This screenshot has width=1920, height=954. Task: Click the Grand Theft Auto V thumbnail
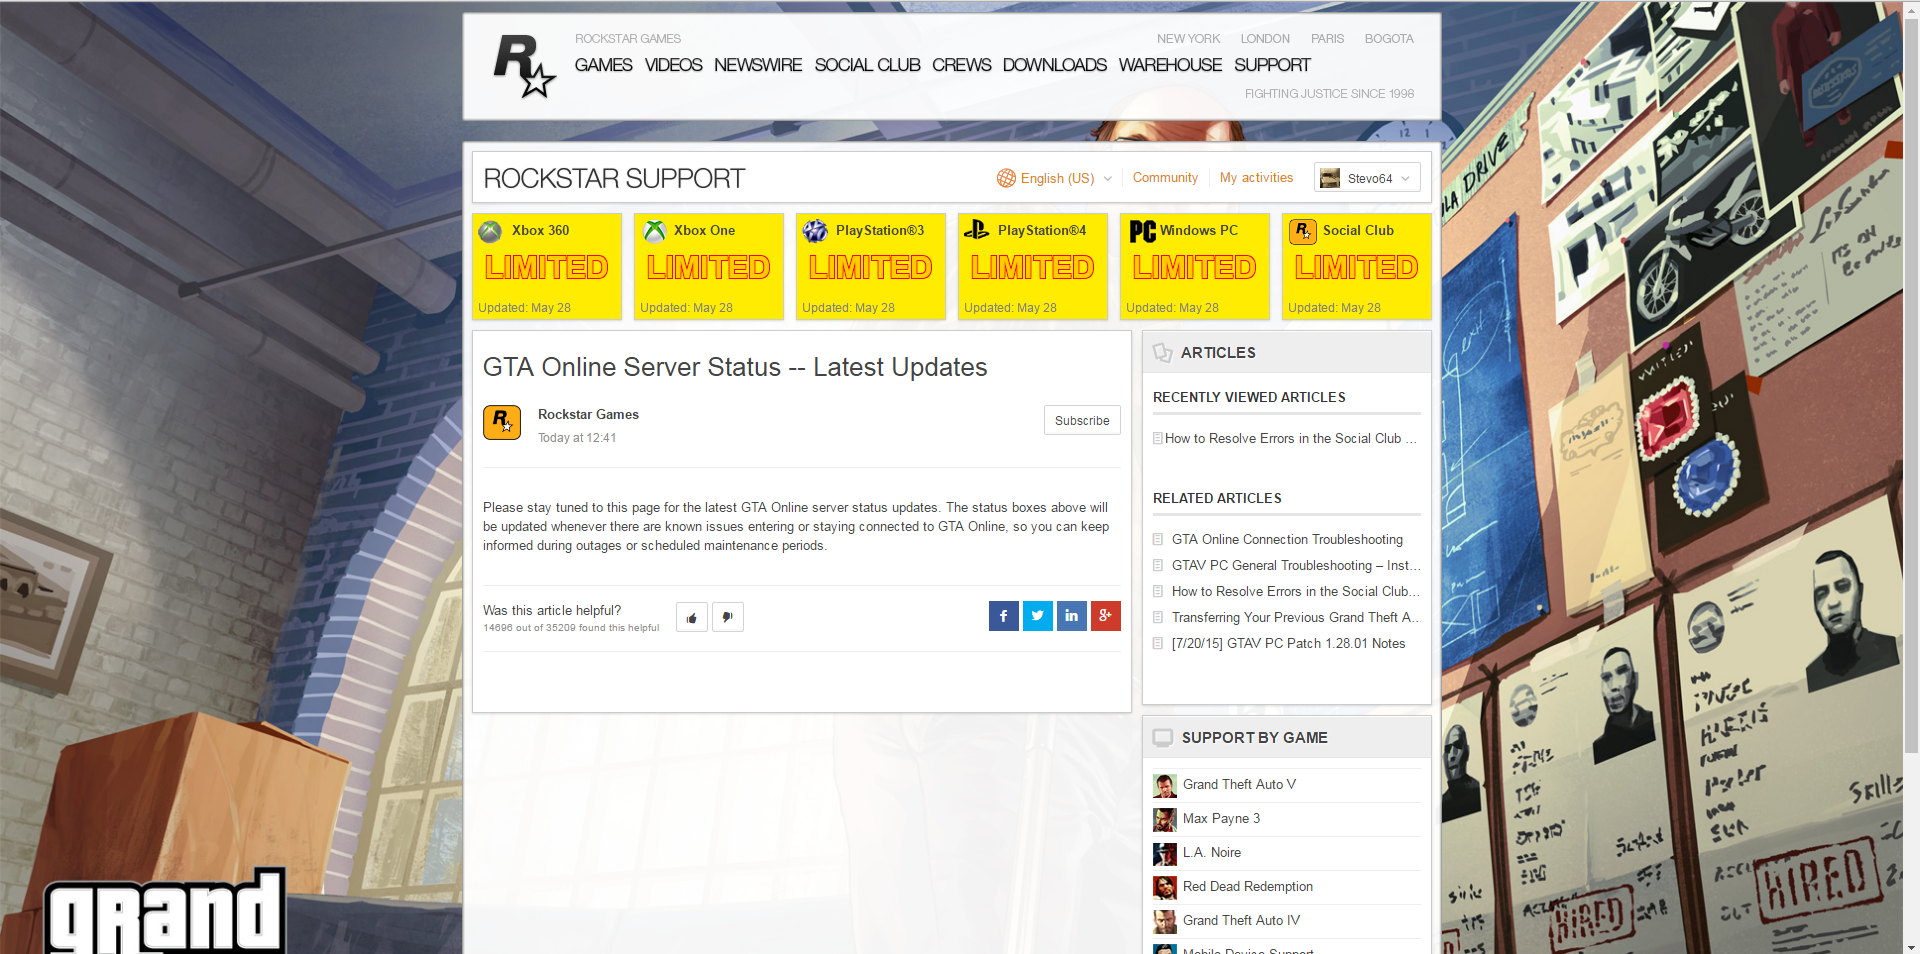click(x=1165, y=785)
